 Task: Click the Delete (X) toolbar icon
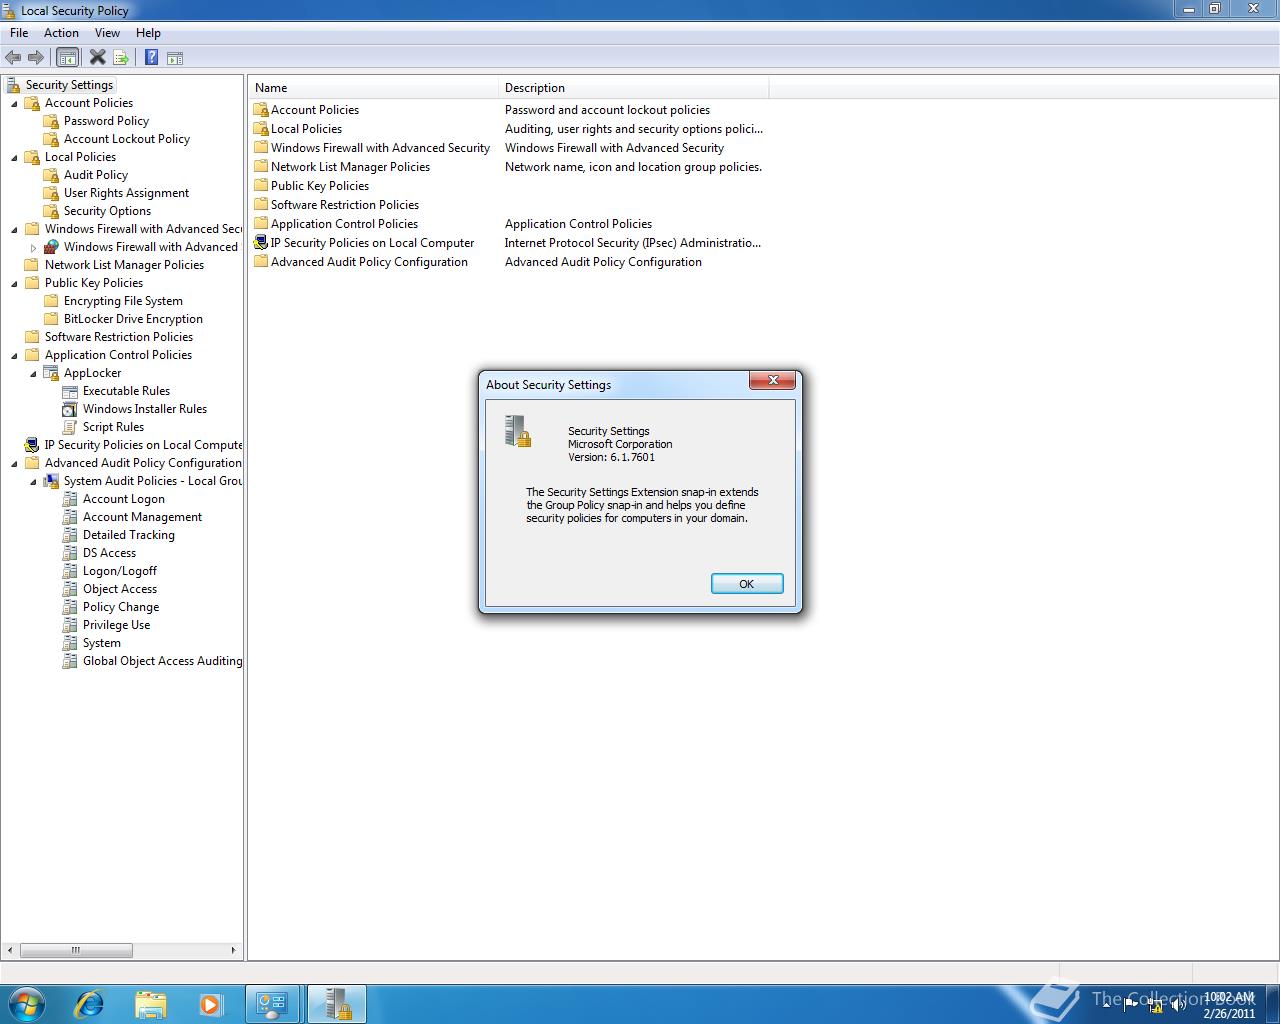pyautogui.click(x=97, y=57)
